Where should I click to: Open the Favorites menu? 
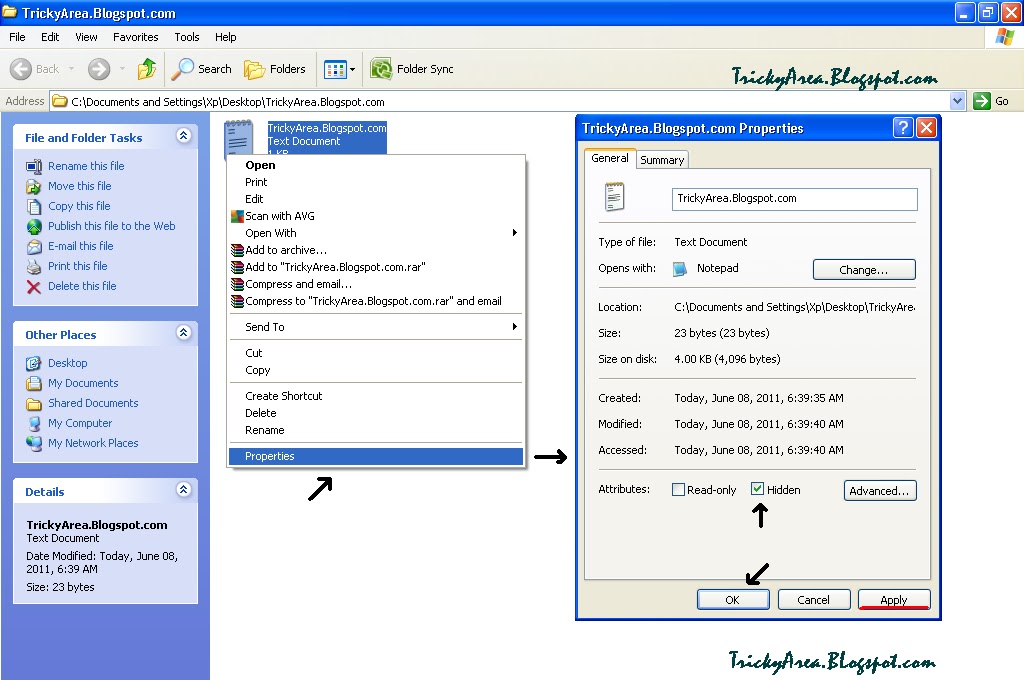tap(135, 37)
